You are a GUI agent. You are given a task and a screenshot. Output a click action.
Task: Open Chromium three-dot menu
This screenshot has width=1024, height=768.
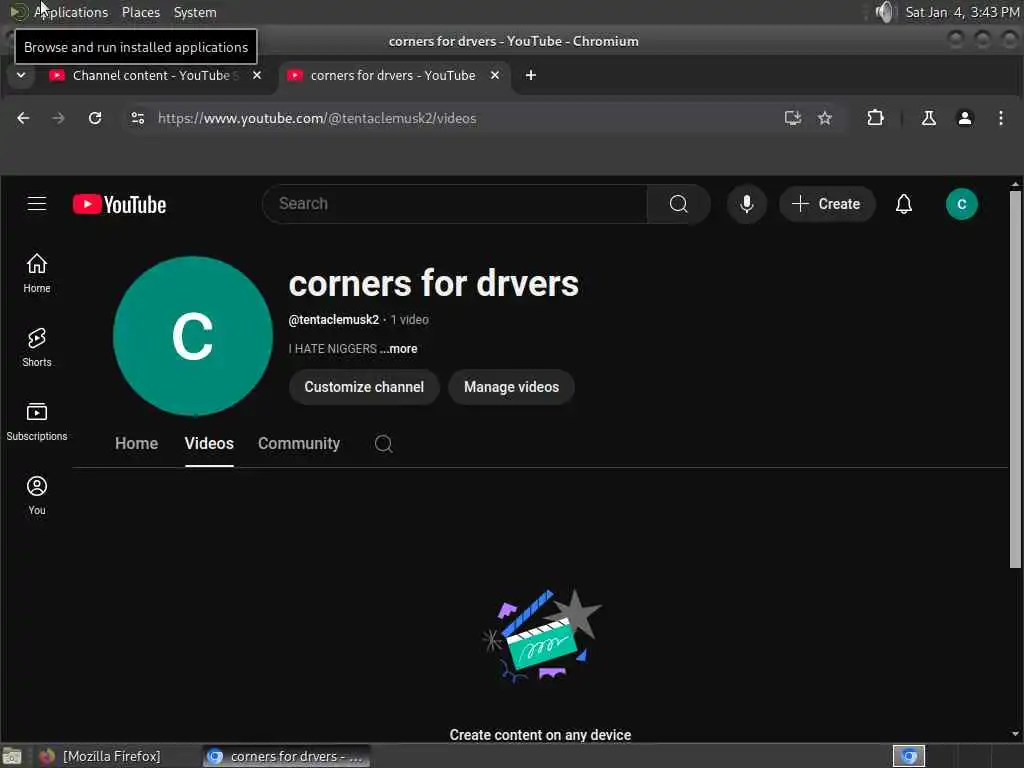[1000, 118]
